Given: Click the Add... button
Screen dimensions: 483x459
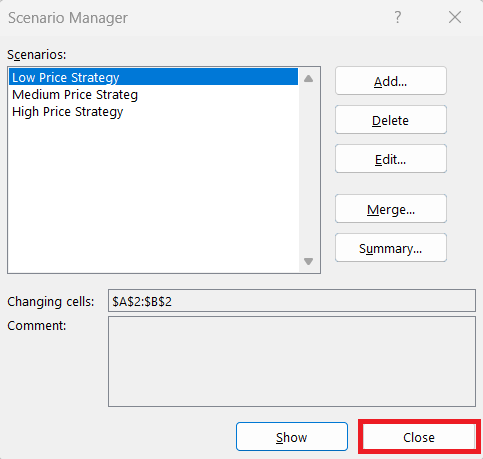Looking at the screenshot, I should click(x=391, y=81).
